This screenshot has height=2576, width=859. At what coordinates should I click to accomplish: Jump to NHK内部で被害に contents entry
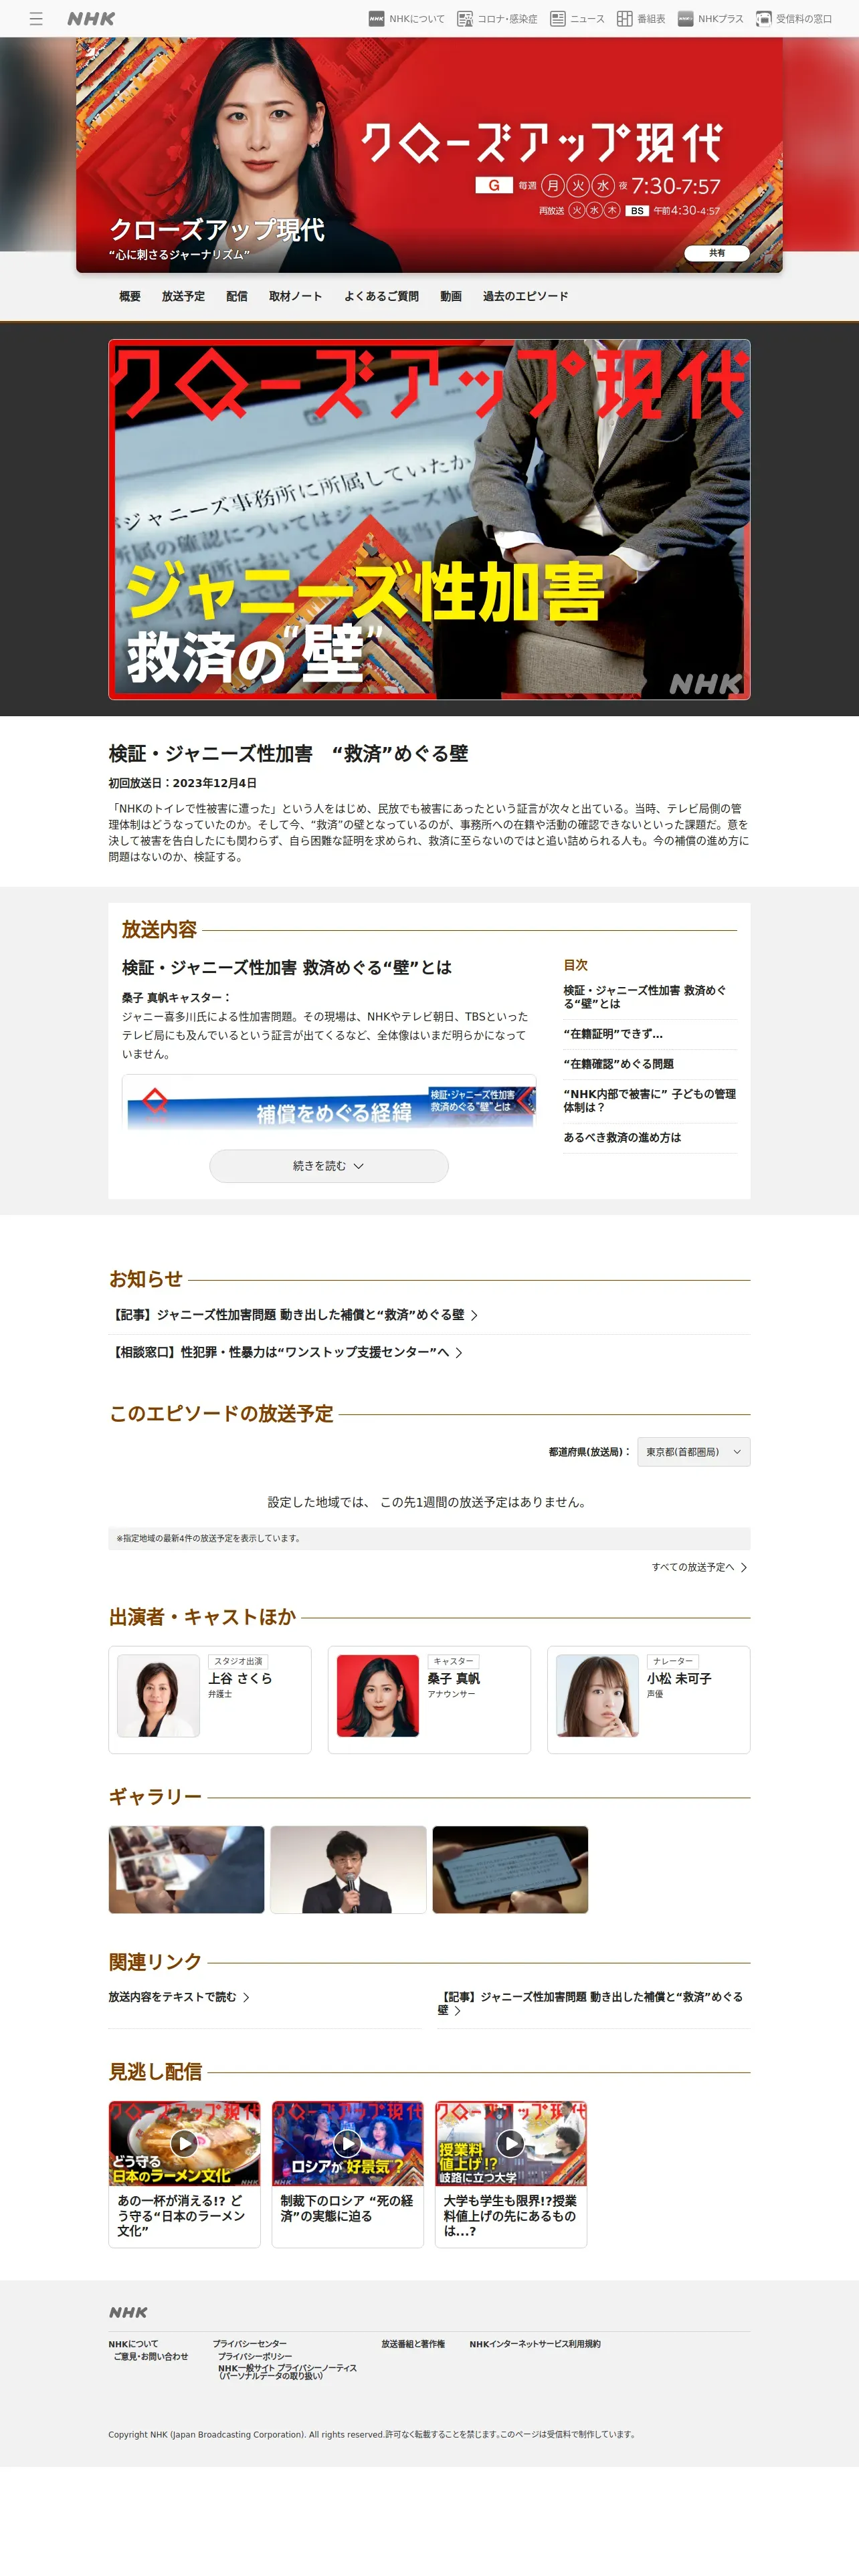[x=649, y=1101]
